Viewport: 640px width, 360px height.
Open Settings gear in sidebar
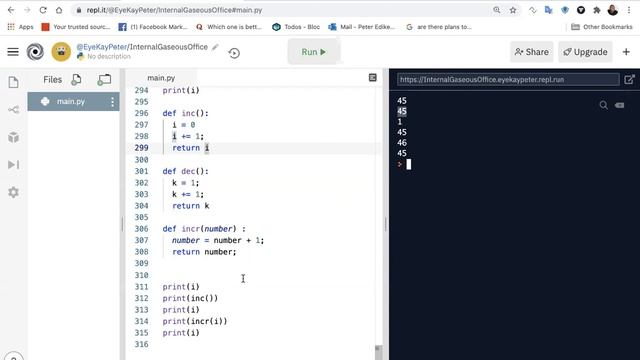[13, 192]
